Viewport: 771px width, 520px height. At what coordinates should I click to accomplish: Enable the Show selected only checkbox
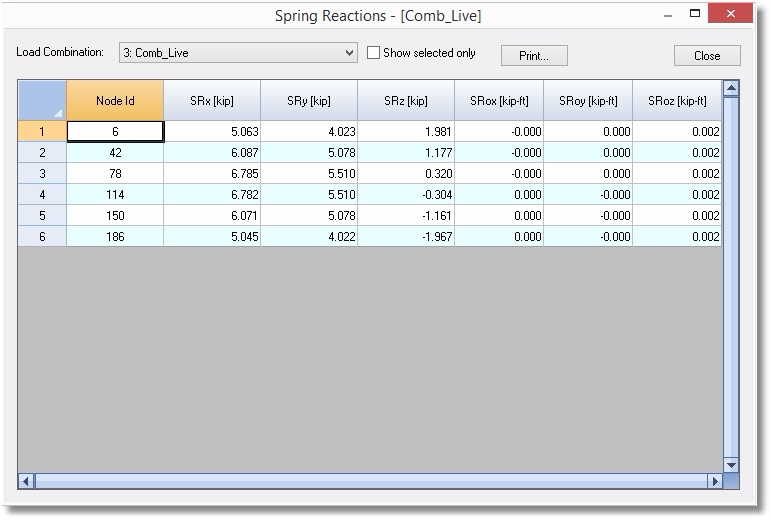point(374,53)
